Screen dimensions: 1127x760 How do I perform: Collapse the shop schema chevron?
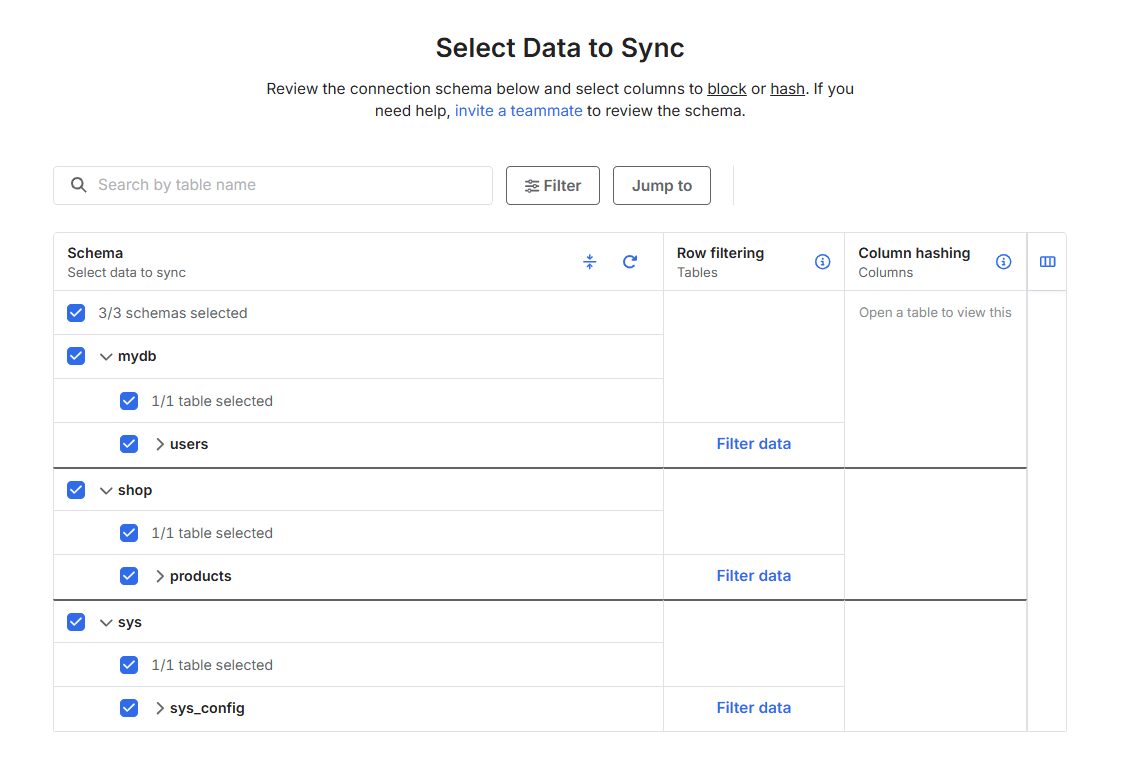pyautogui.click(x=106, y=490)
